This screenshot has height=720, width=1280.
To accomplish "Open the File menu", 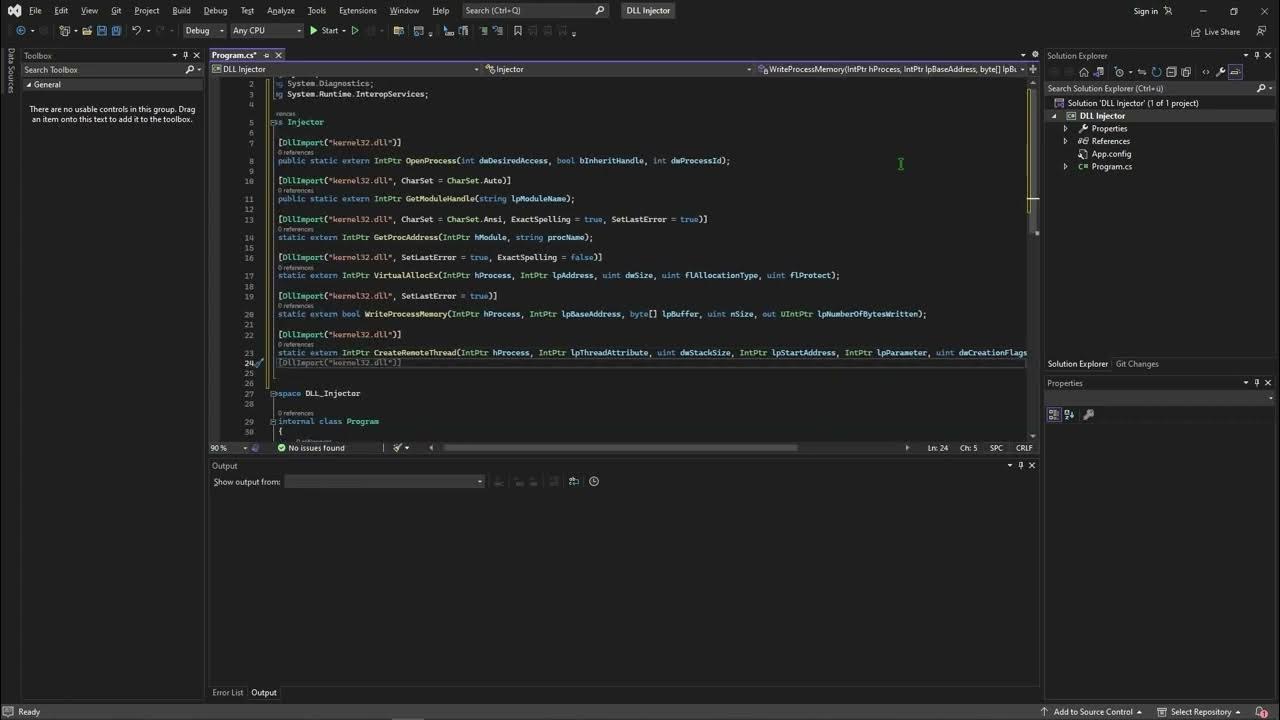I will (35, 10).
